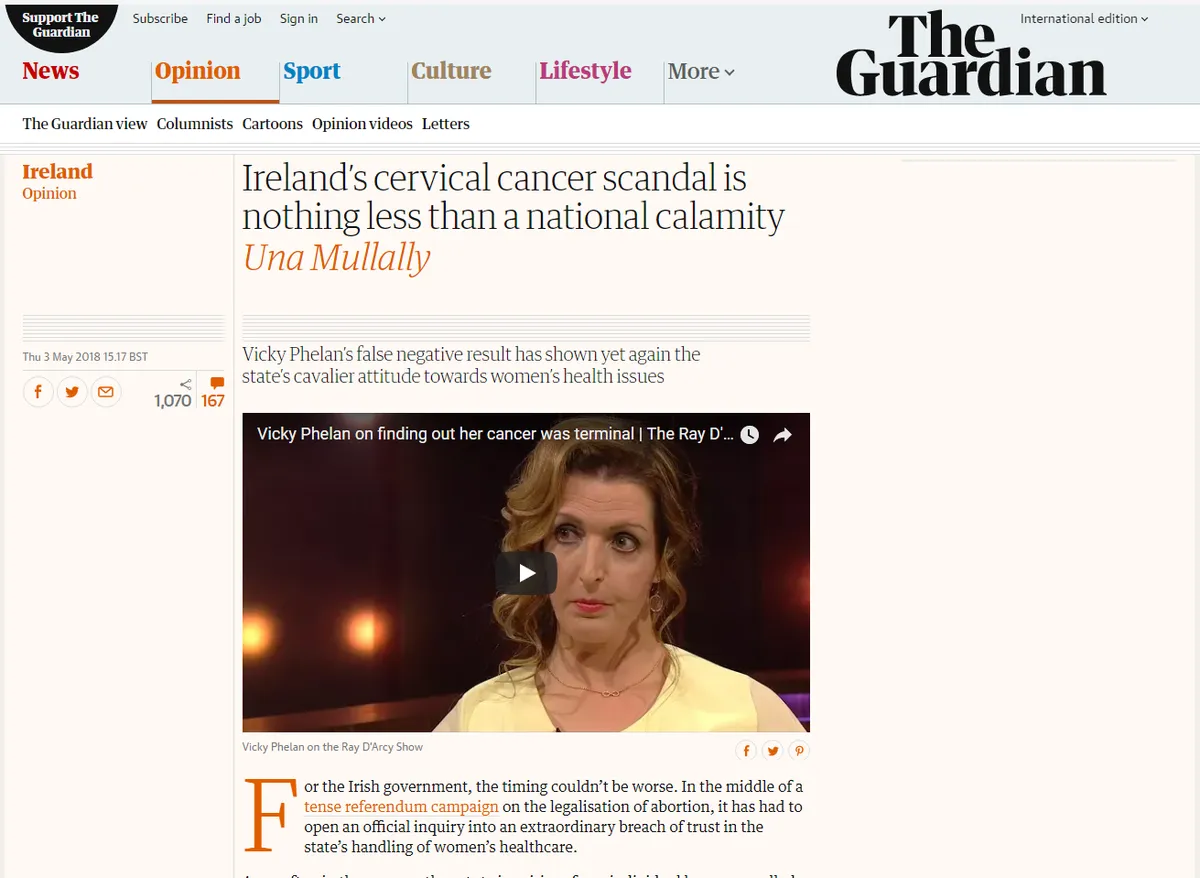Go to the Sport section tab
Viewport: 1200px width, 878px height.
click(312, 71)
